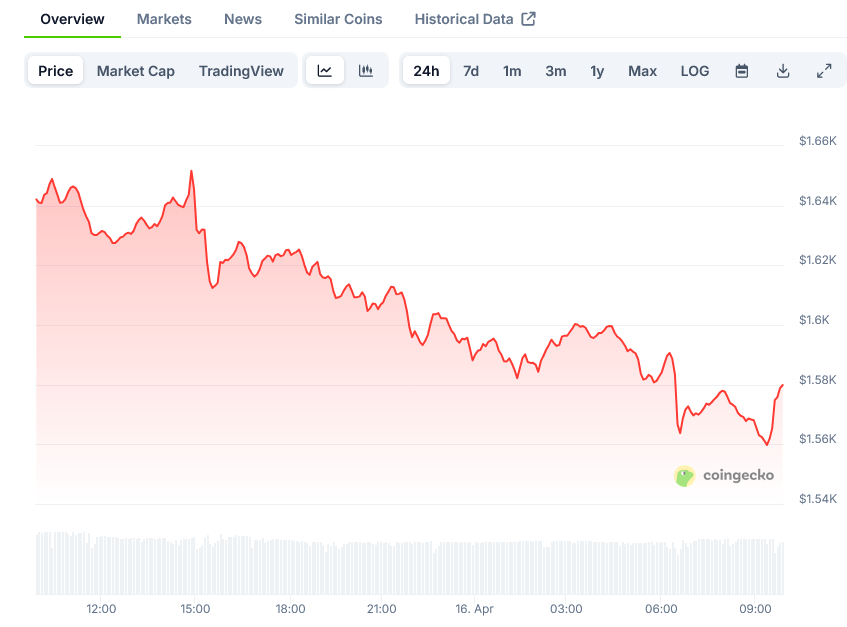Show the Max time range

click(x=642, y=71)
